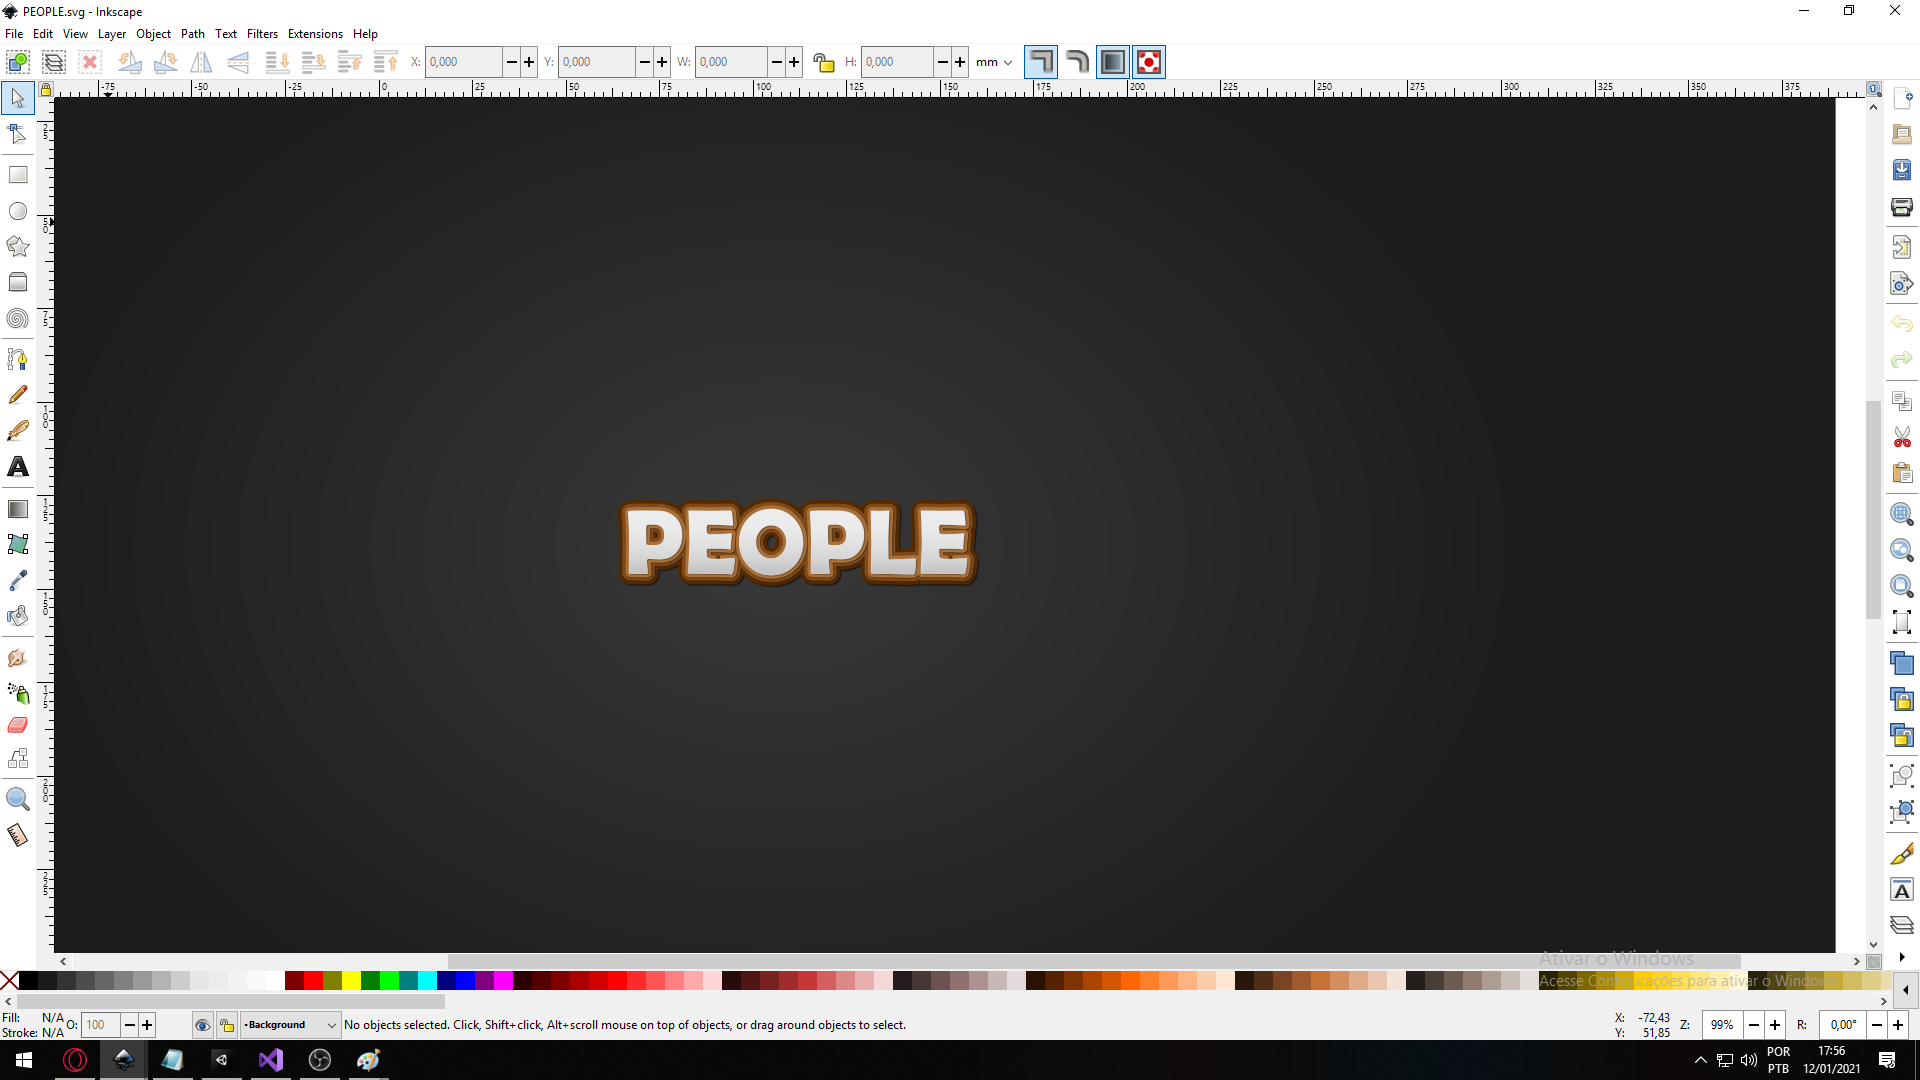
Task: Select the Zoom tool in toolbox
Action: 18,799
